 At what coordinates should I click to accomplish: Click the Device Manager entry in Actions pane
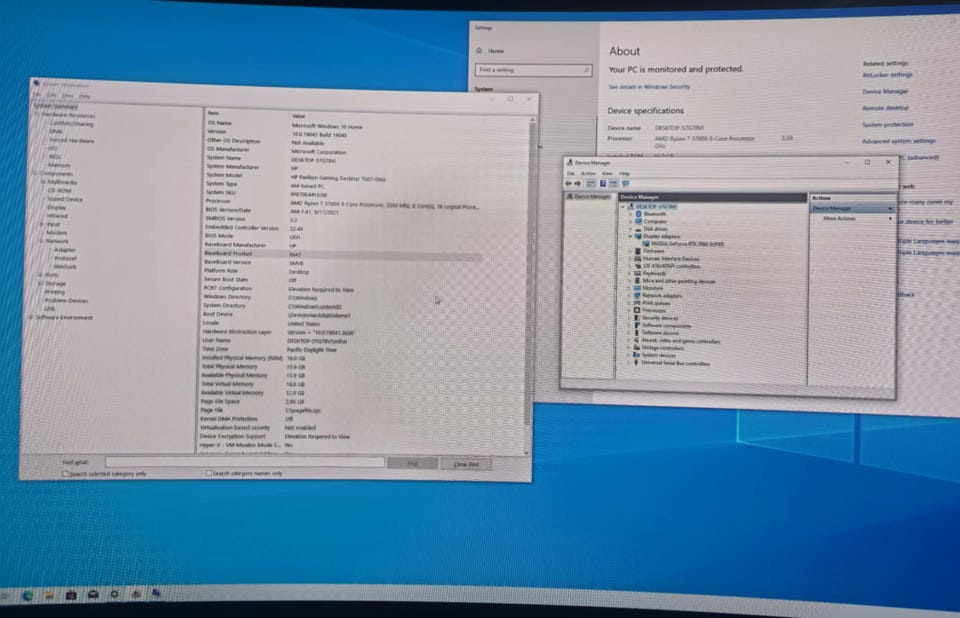[x=852, y=209]
